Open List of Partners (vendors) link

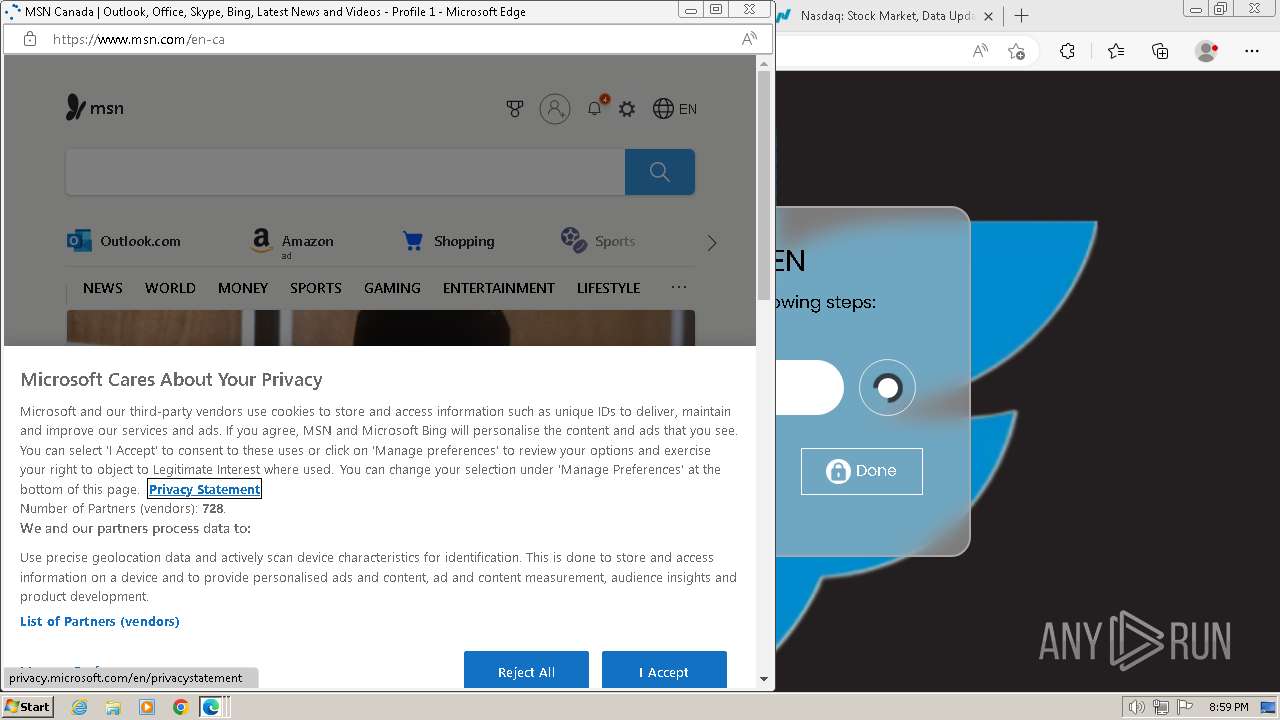(100, 621)
